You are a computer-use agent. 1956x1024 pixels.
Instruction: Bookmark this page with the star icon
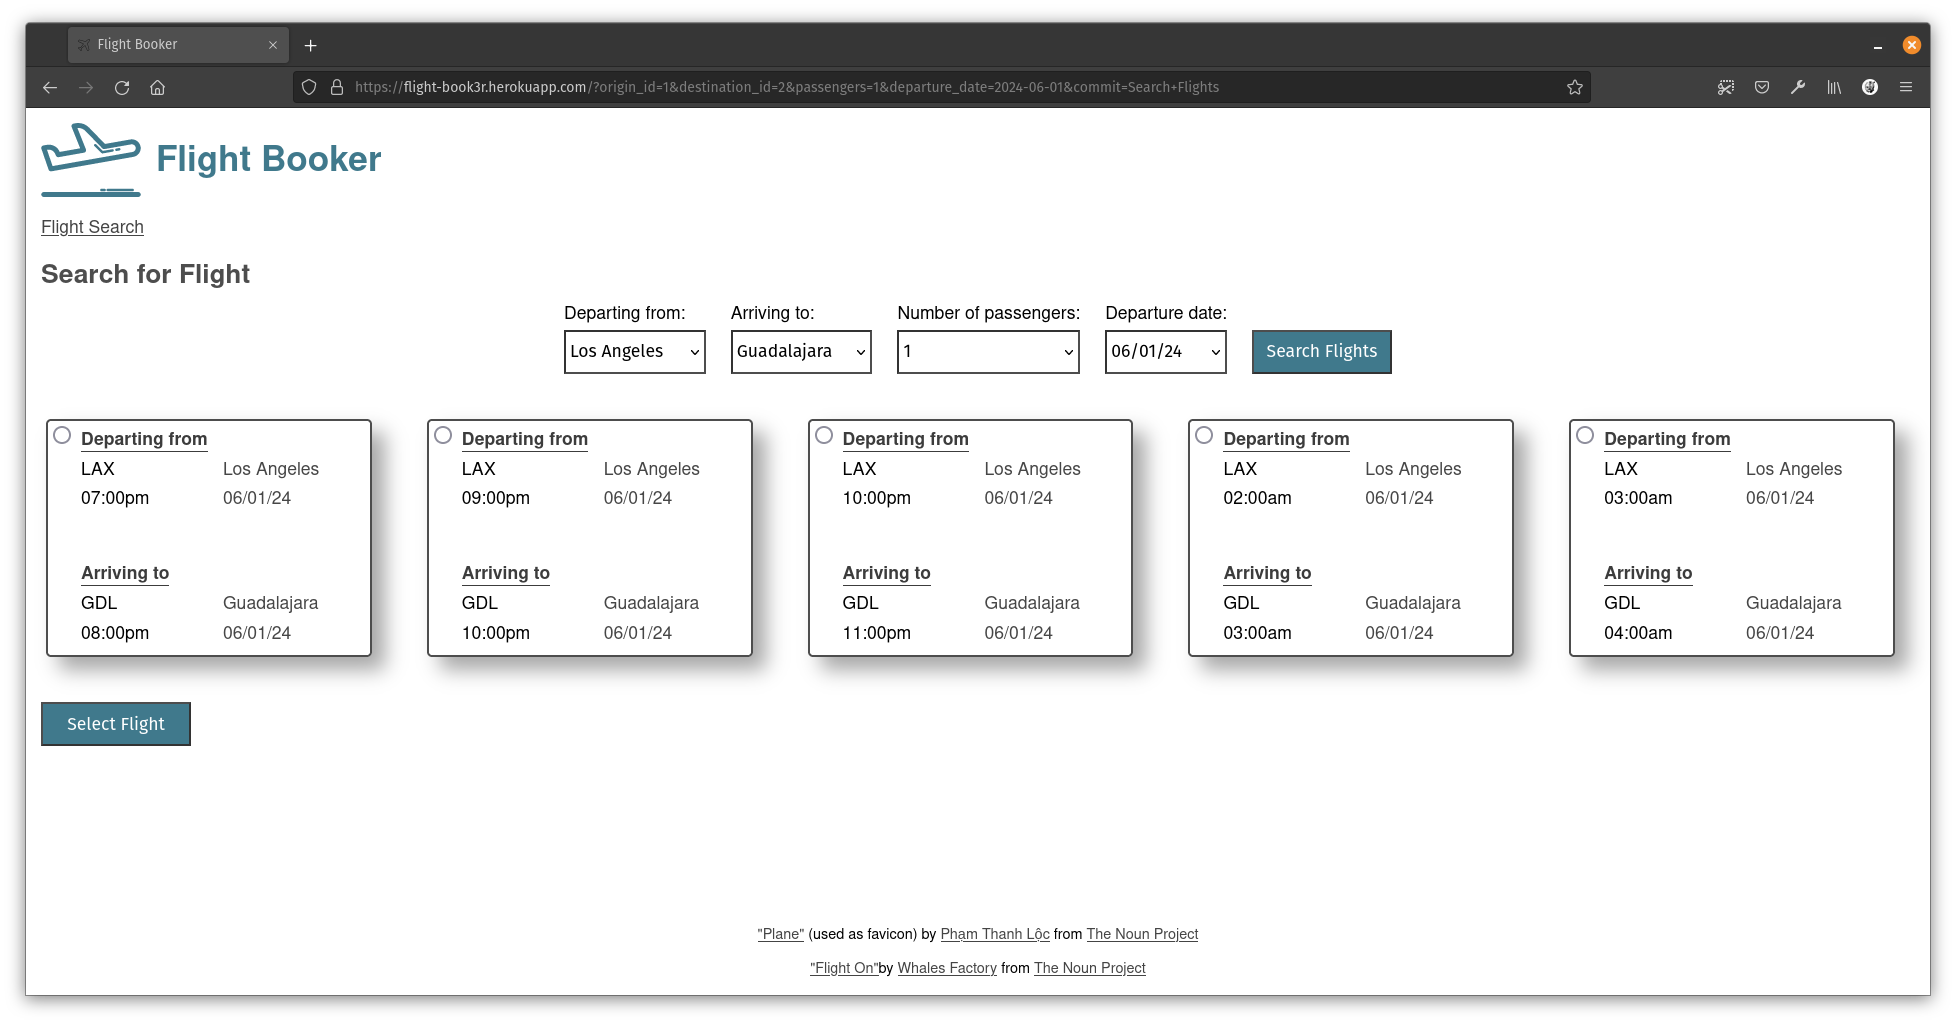point(1575,87)
